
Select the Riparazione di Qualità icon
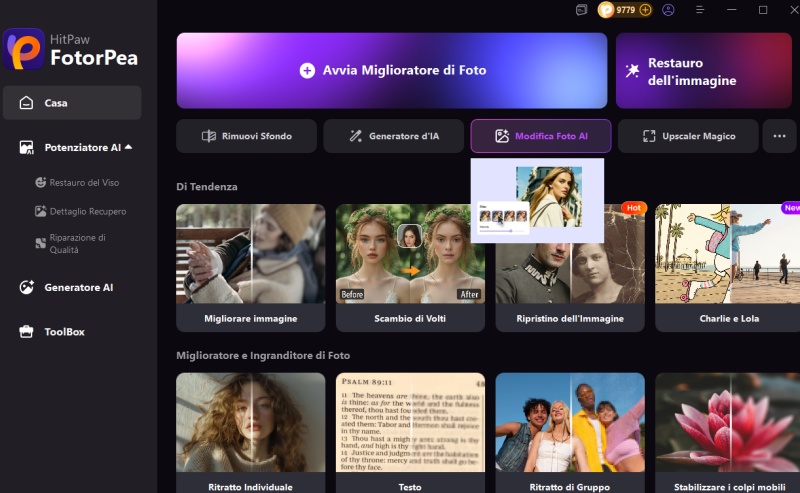[40, 243]
